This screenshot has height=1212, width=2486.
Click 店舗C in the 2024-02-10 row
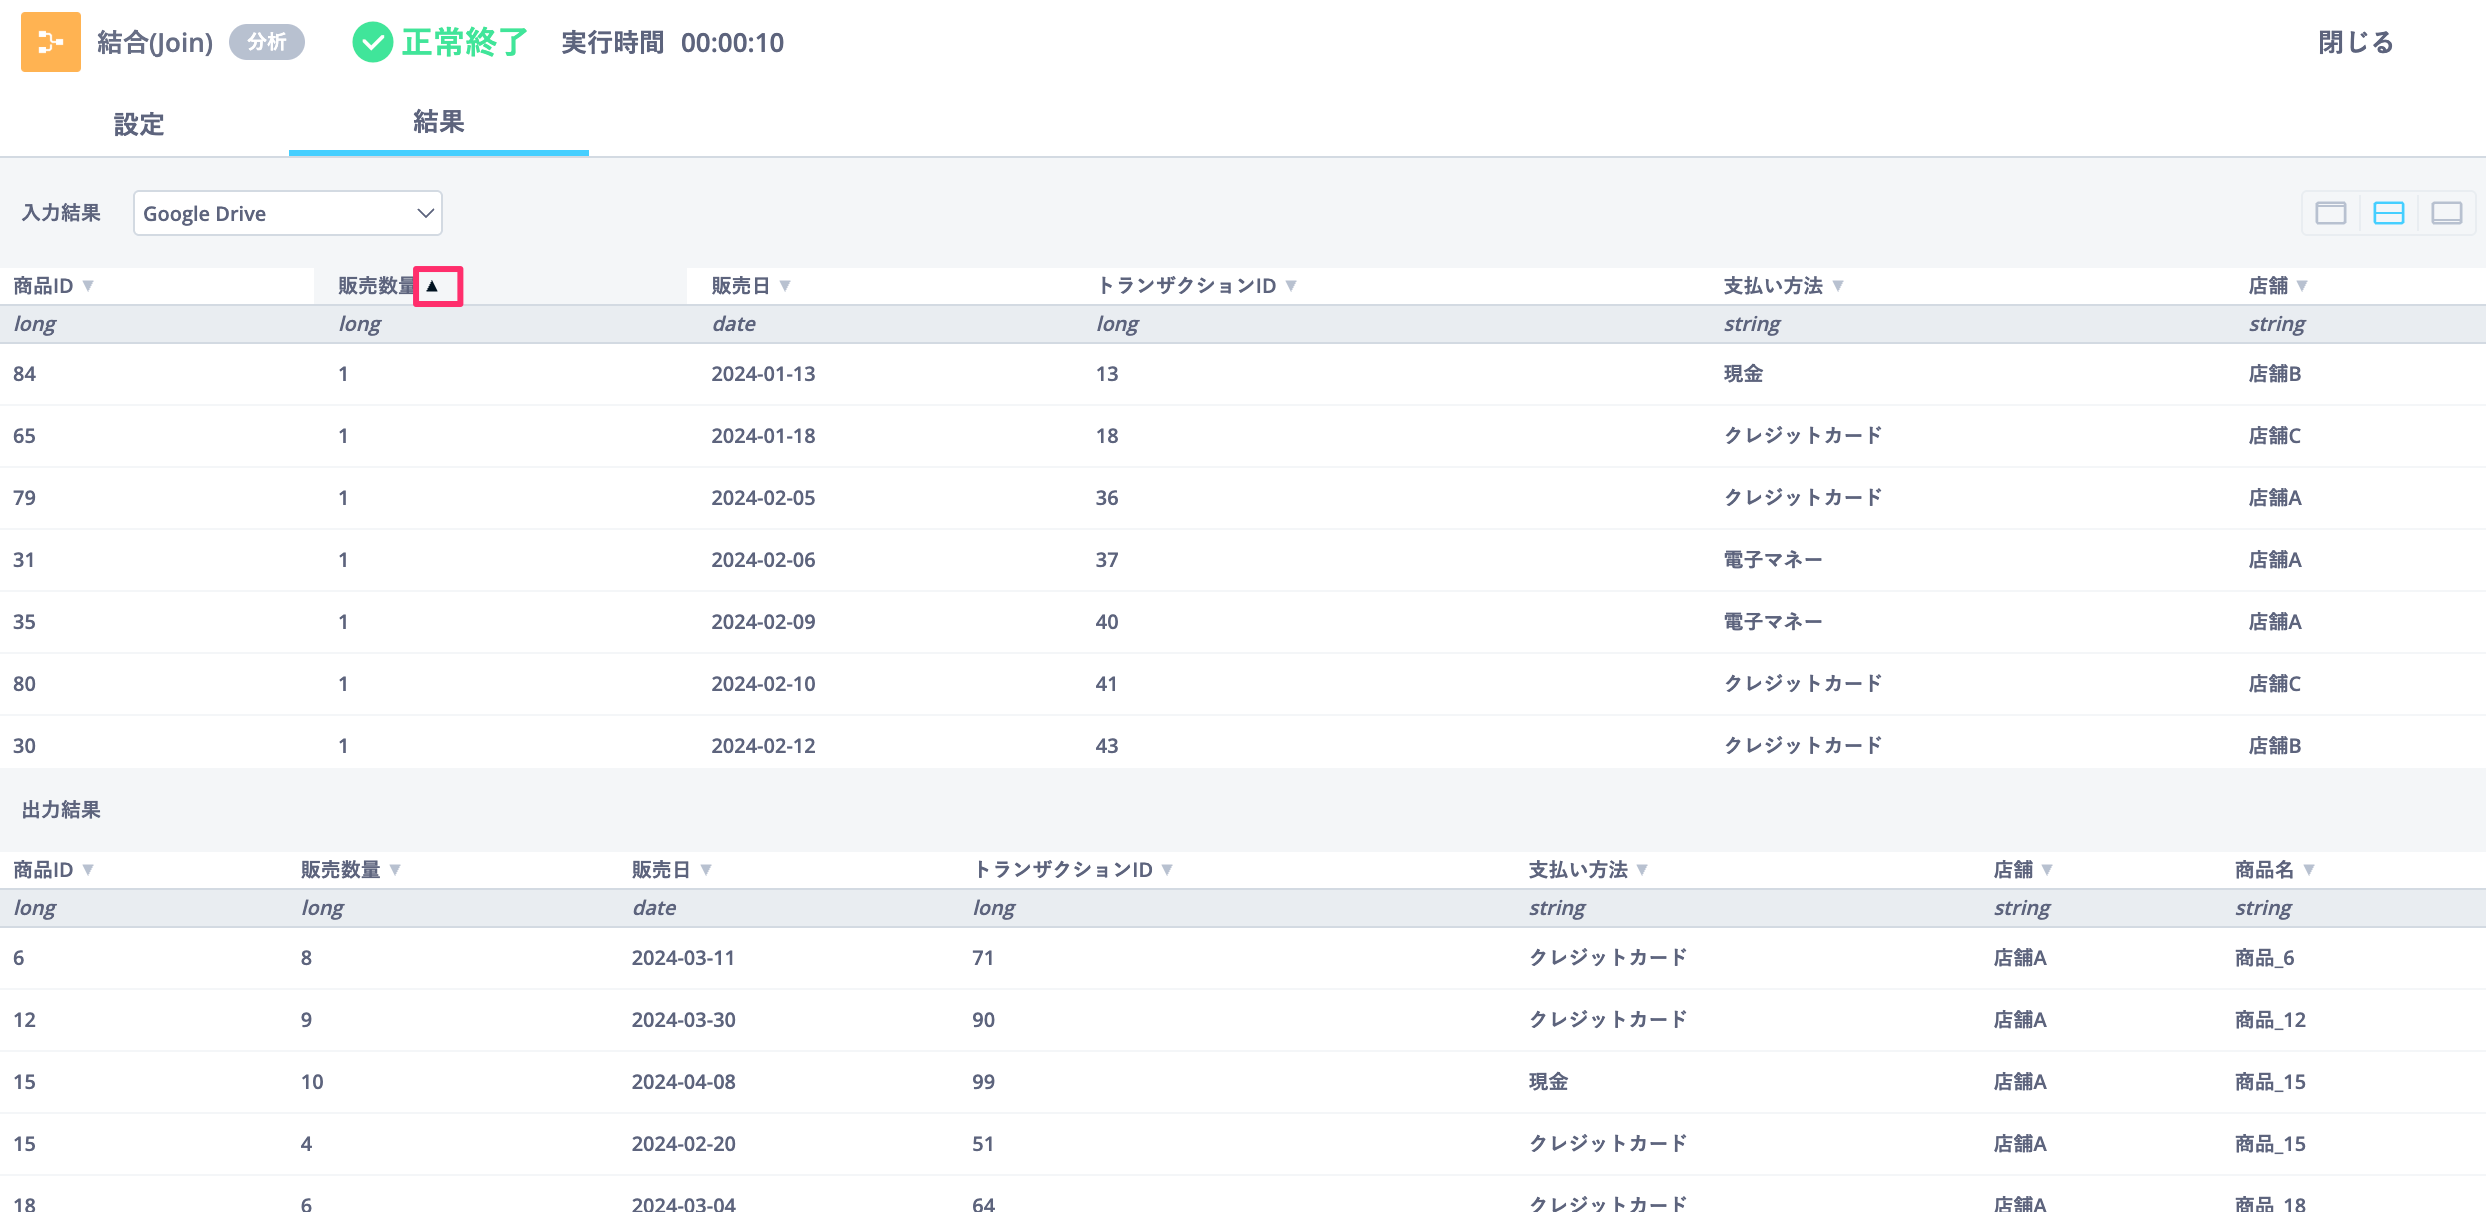pos(2275,684)
